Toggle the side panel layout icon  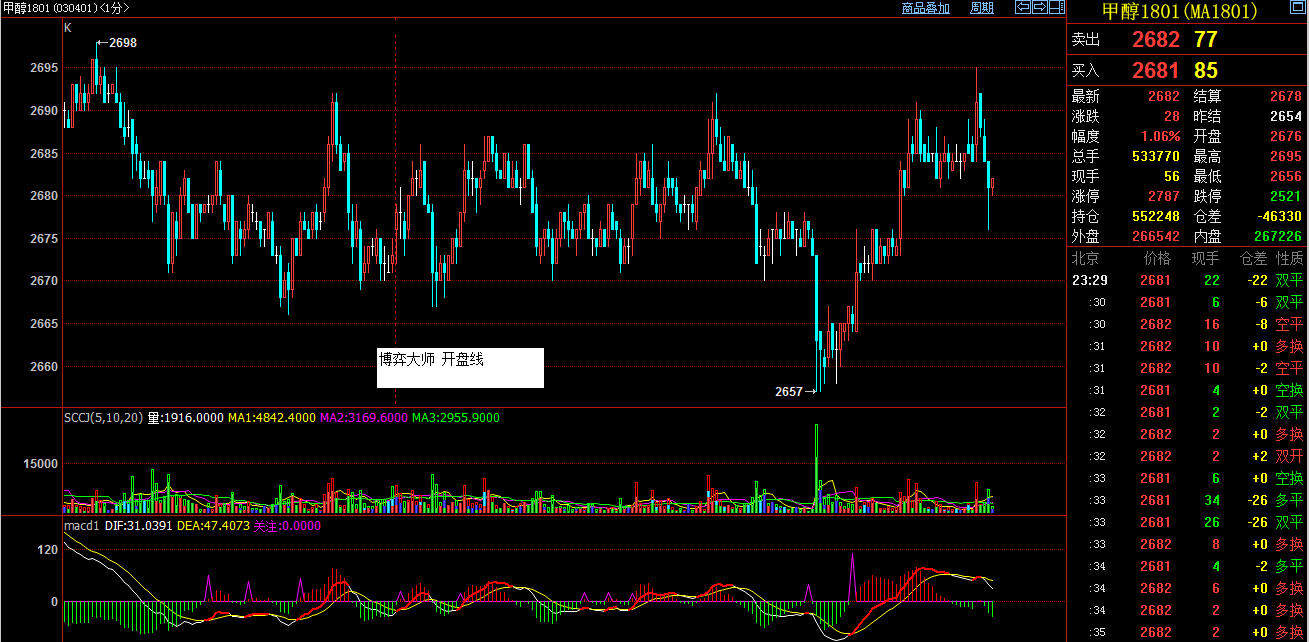pos(1055,8)
